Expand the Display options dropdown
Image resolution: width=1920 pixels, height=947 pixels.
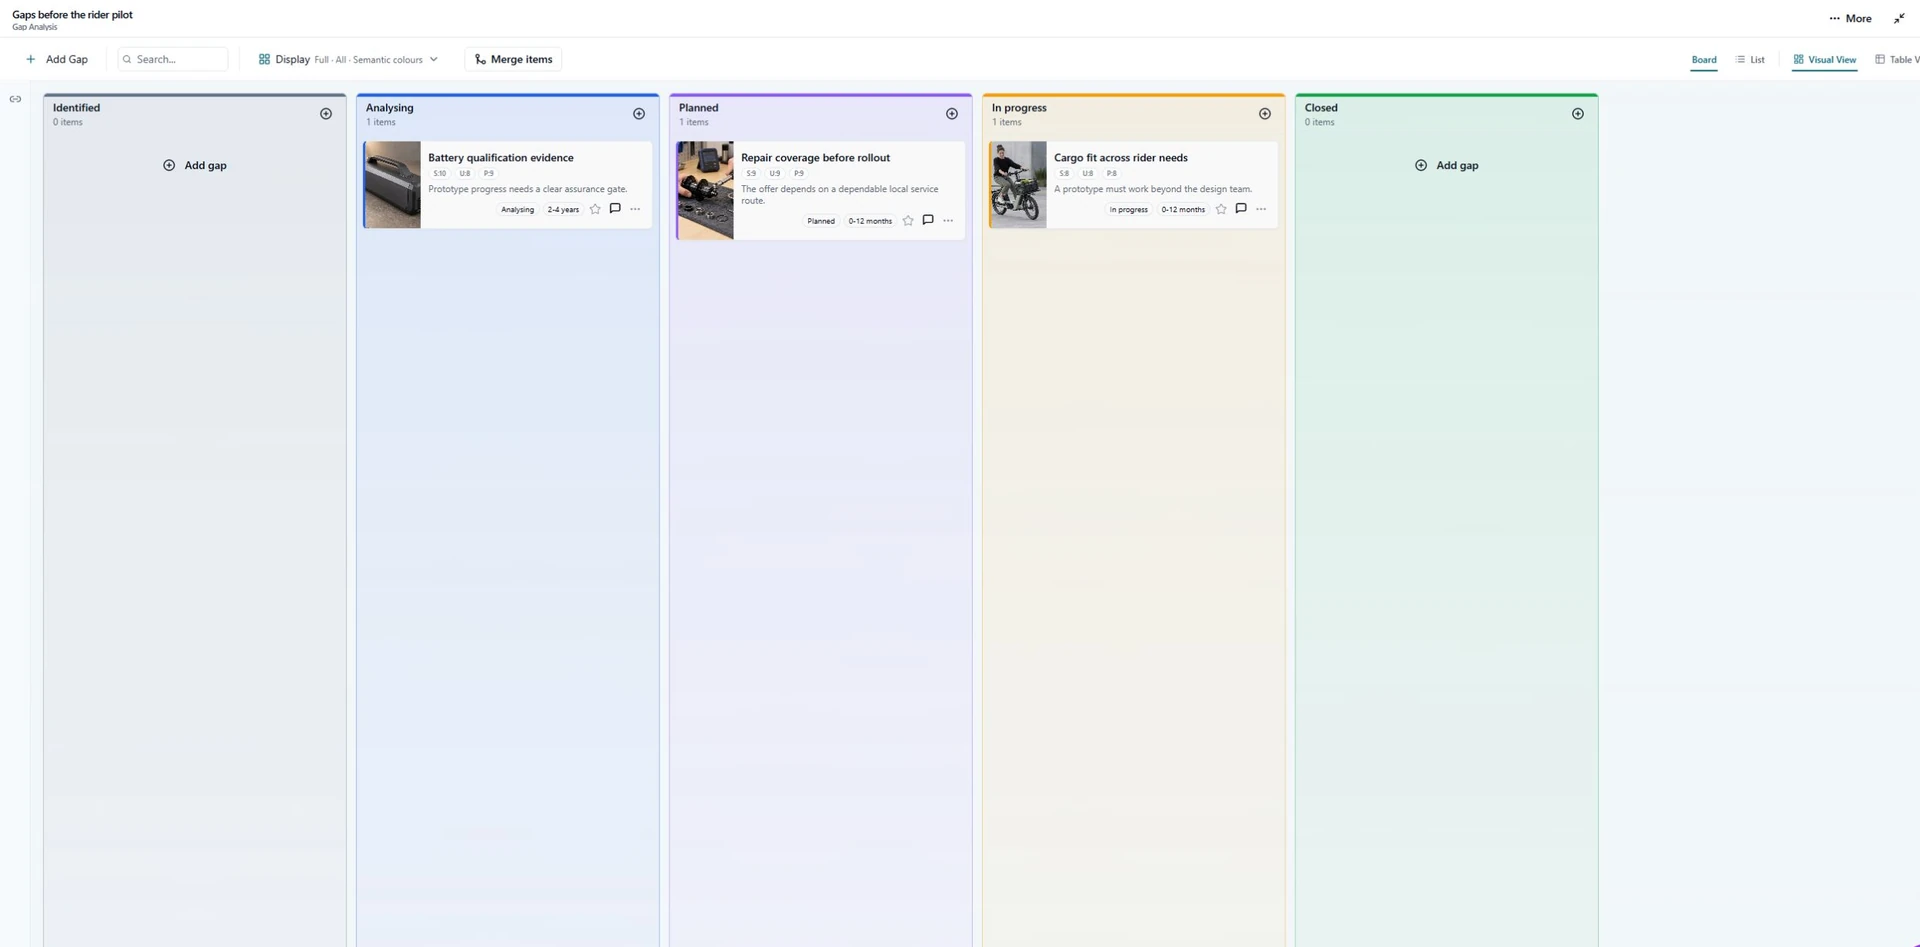(348, 59)
